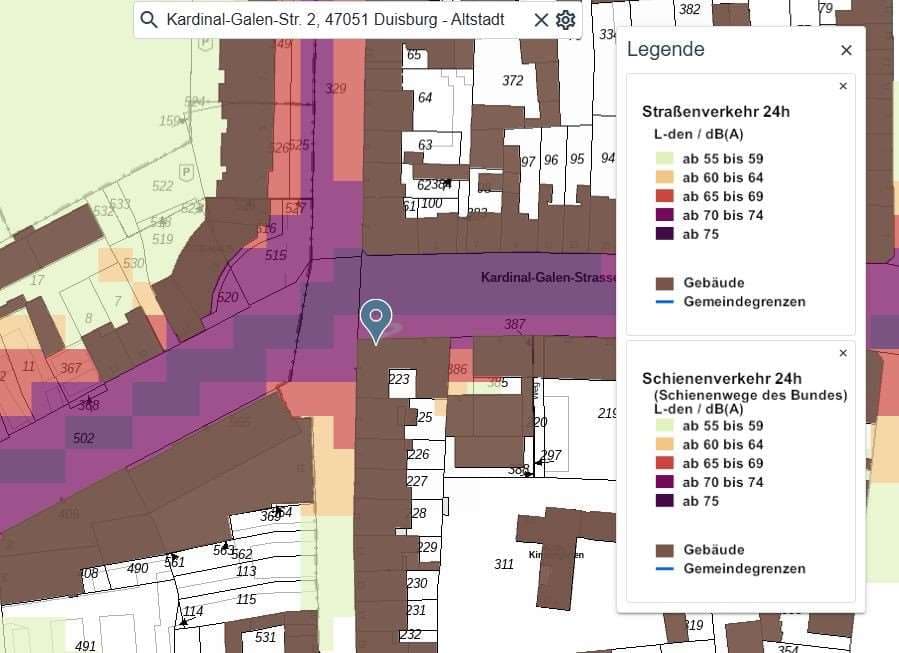Select Schienenverkehr 'ab 65 bis 69' swatch
899x653 pixels.
coord(665,463)
